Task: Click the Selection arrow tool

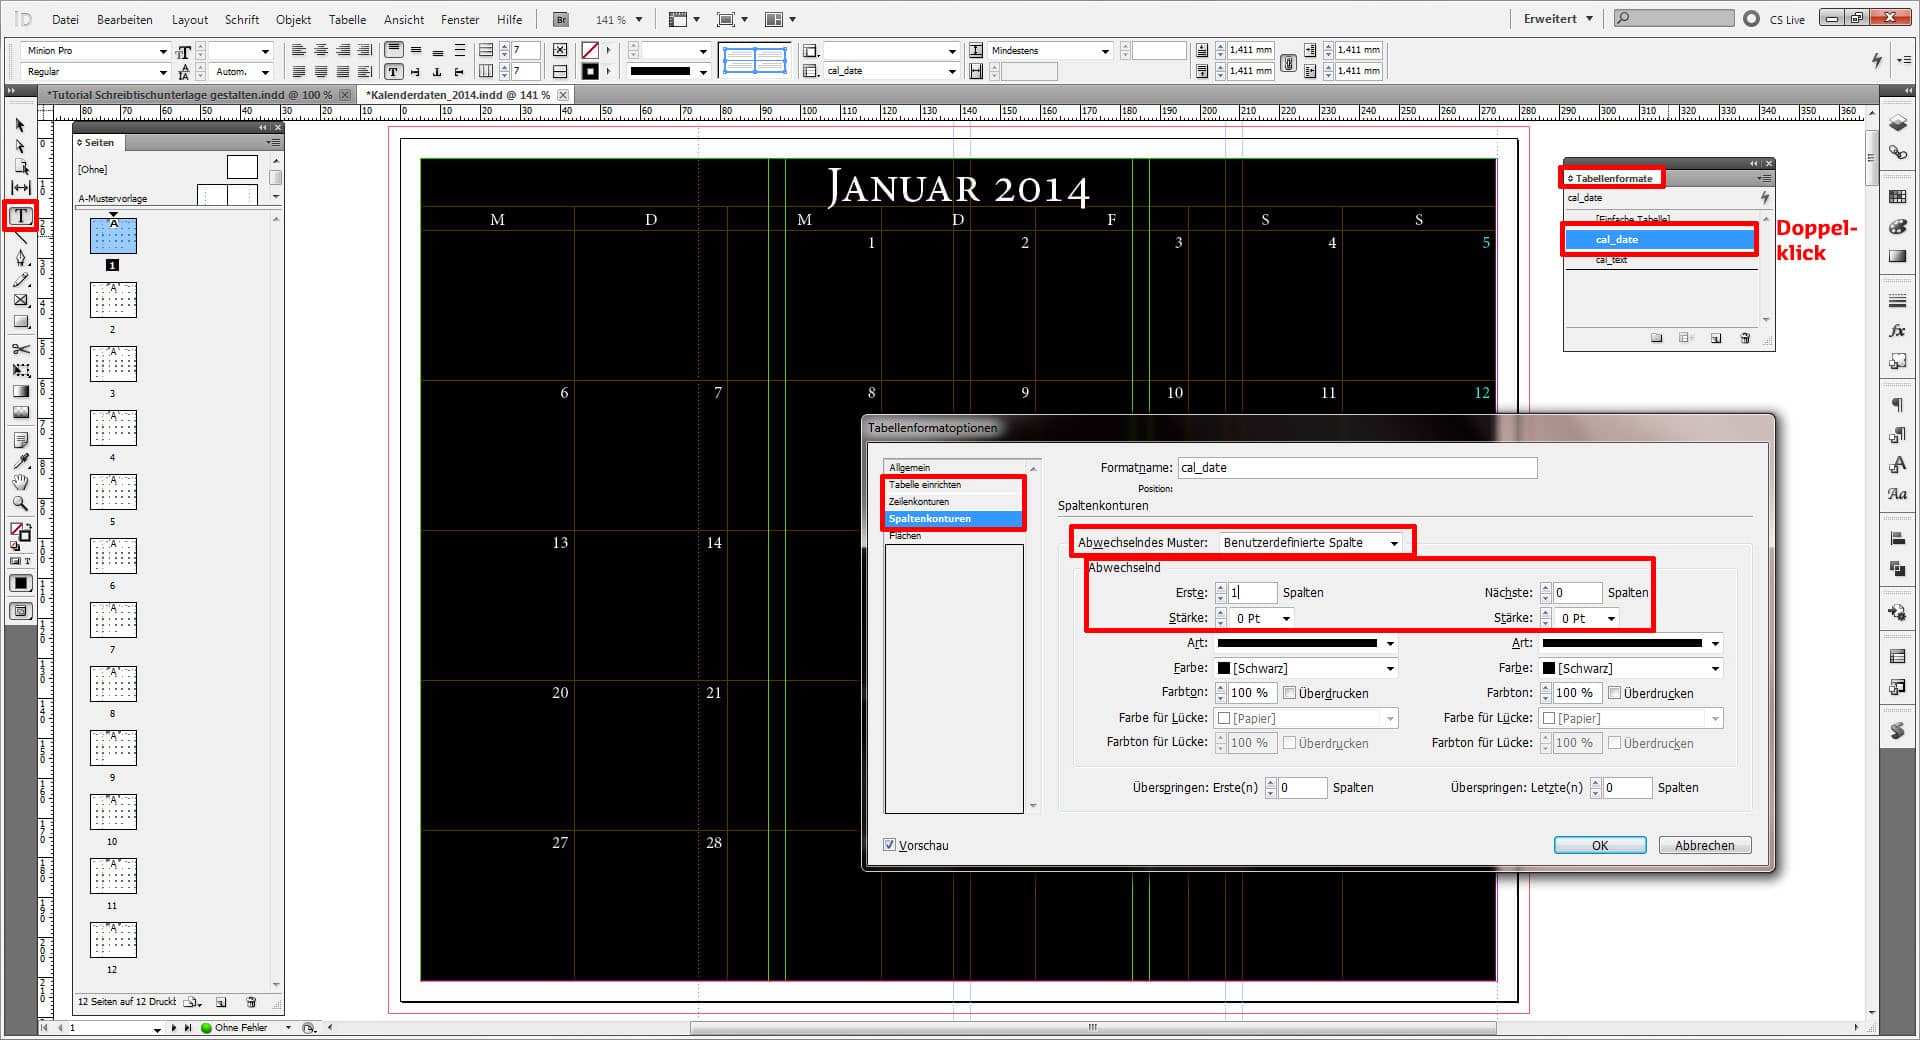Action: pyautogui.click(x=20, y=126)
